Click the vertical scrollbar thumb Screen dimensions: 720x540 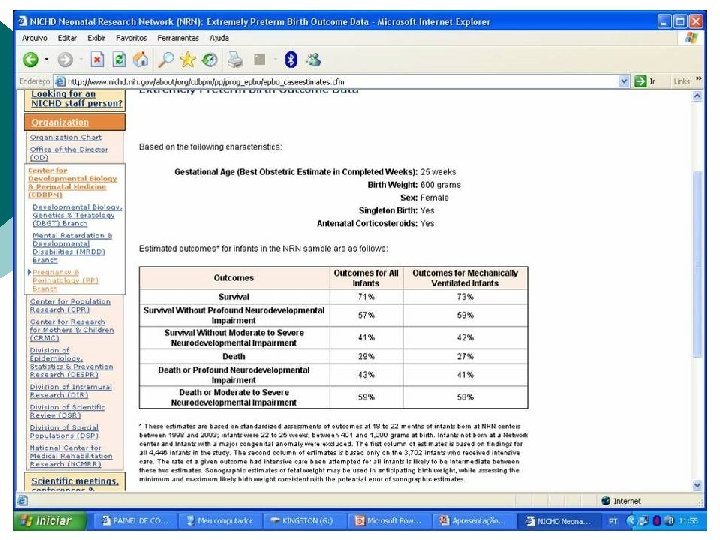697,264
